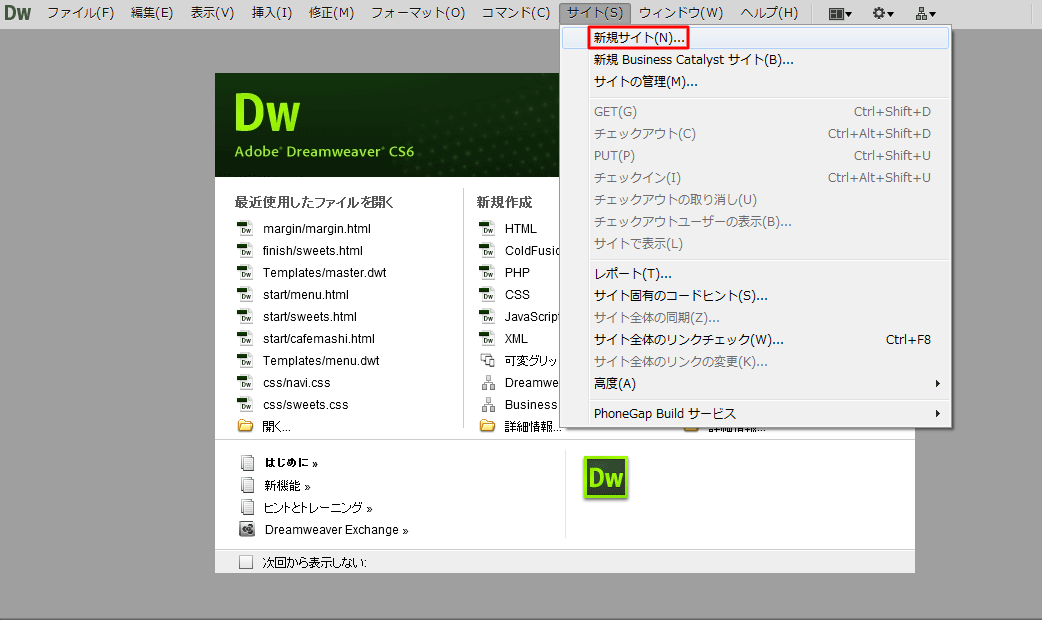Open the gear settings dropdown in menu bar
The image size is (1042, 620).
pyautogui.click(x=883, y=13)
